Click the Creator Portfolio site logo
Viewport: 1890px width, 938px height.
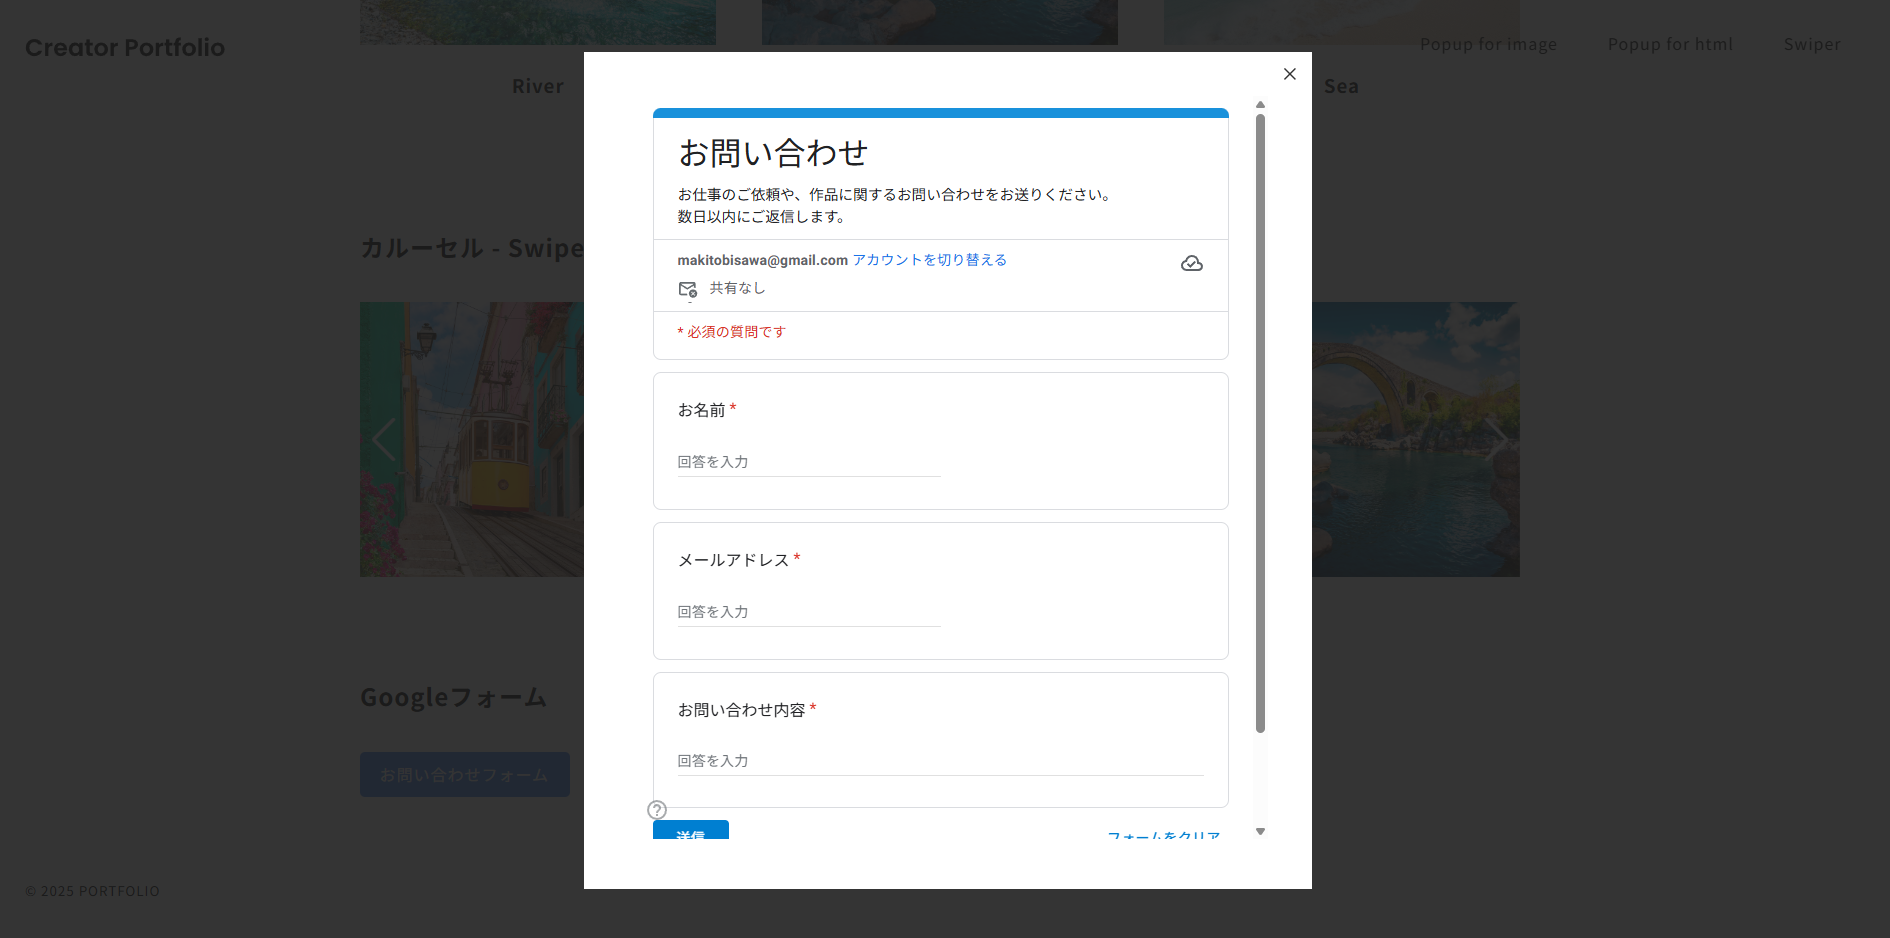[x=125, y=48]
